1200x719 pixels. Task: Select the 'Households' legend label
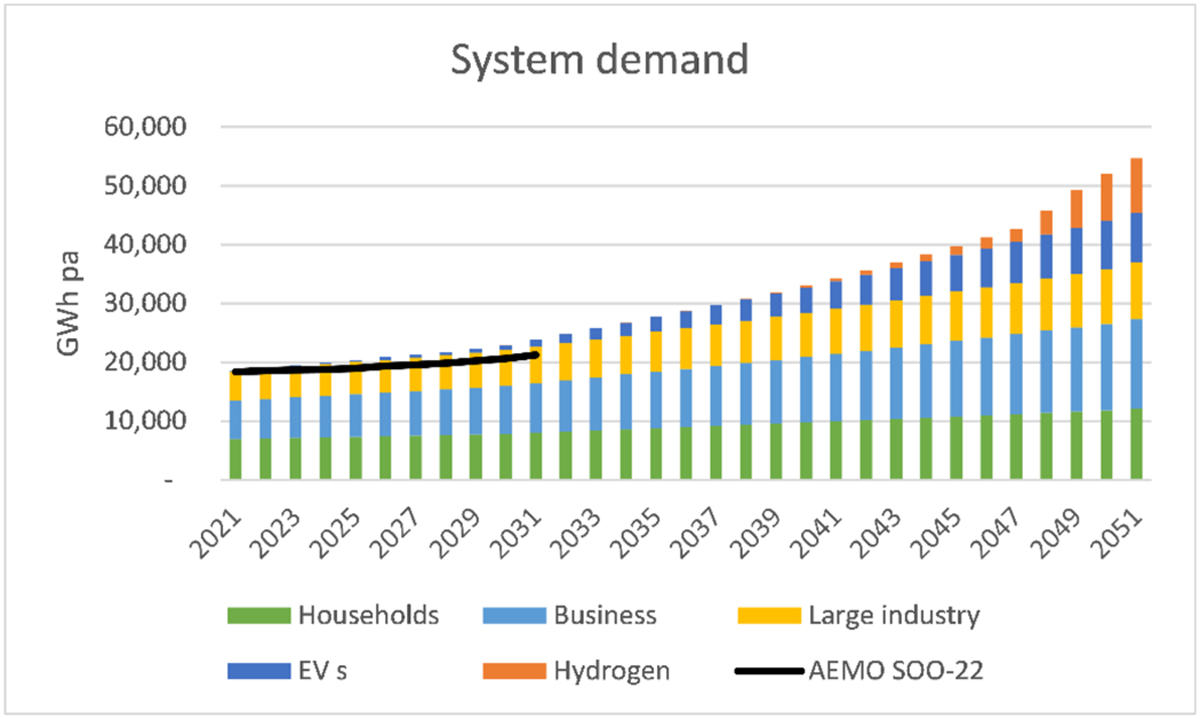(368, 615)
